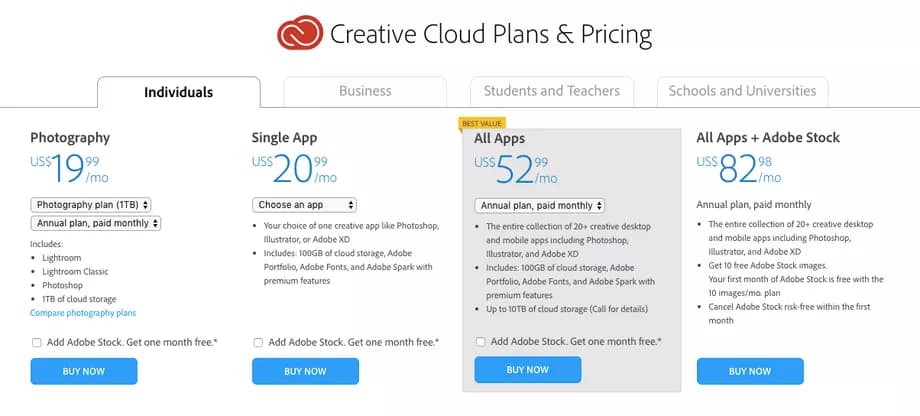Expand the Photography plan (1TB) dropdown
920x416 pixels.
pyautogui.click(x=91, y=205)
